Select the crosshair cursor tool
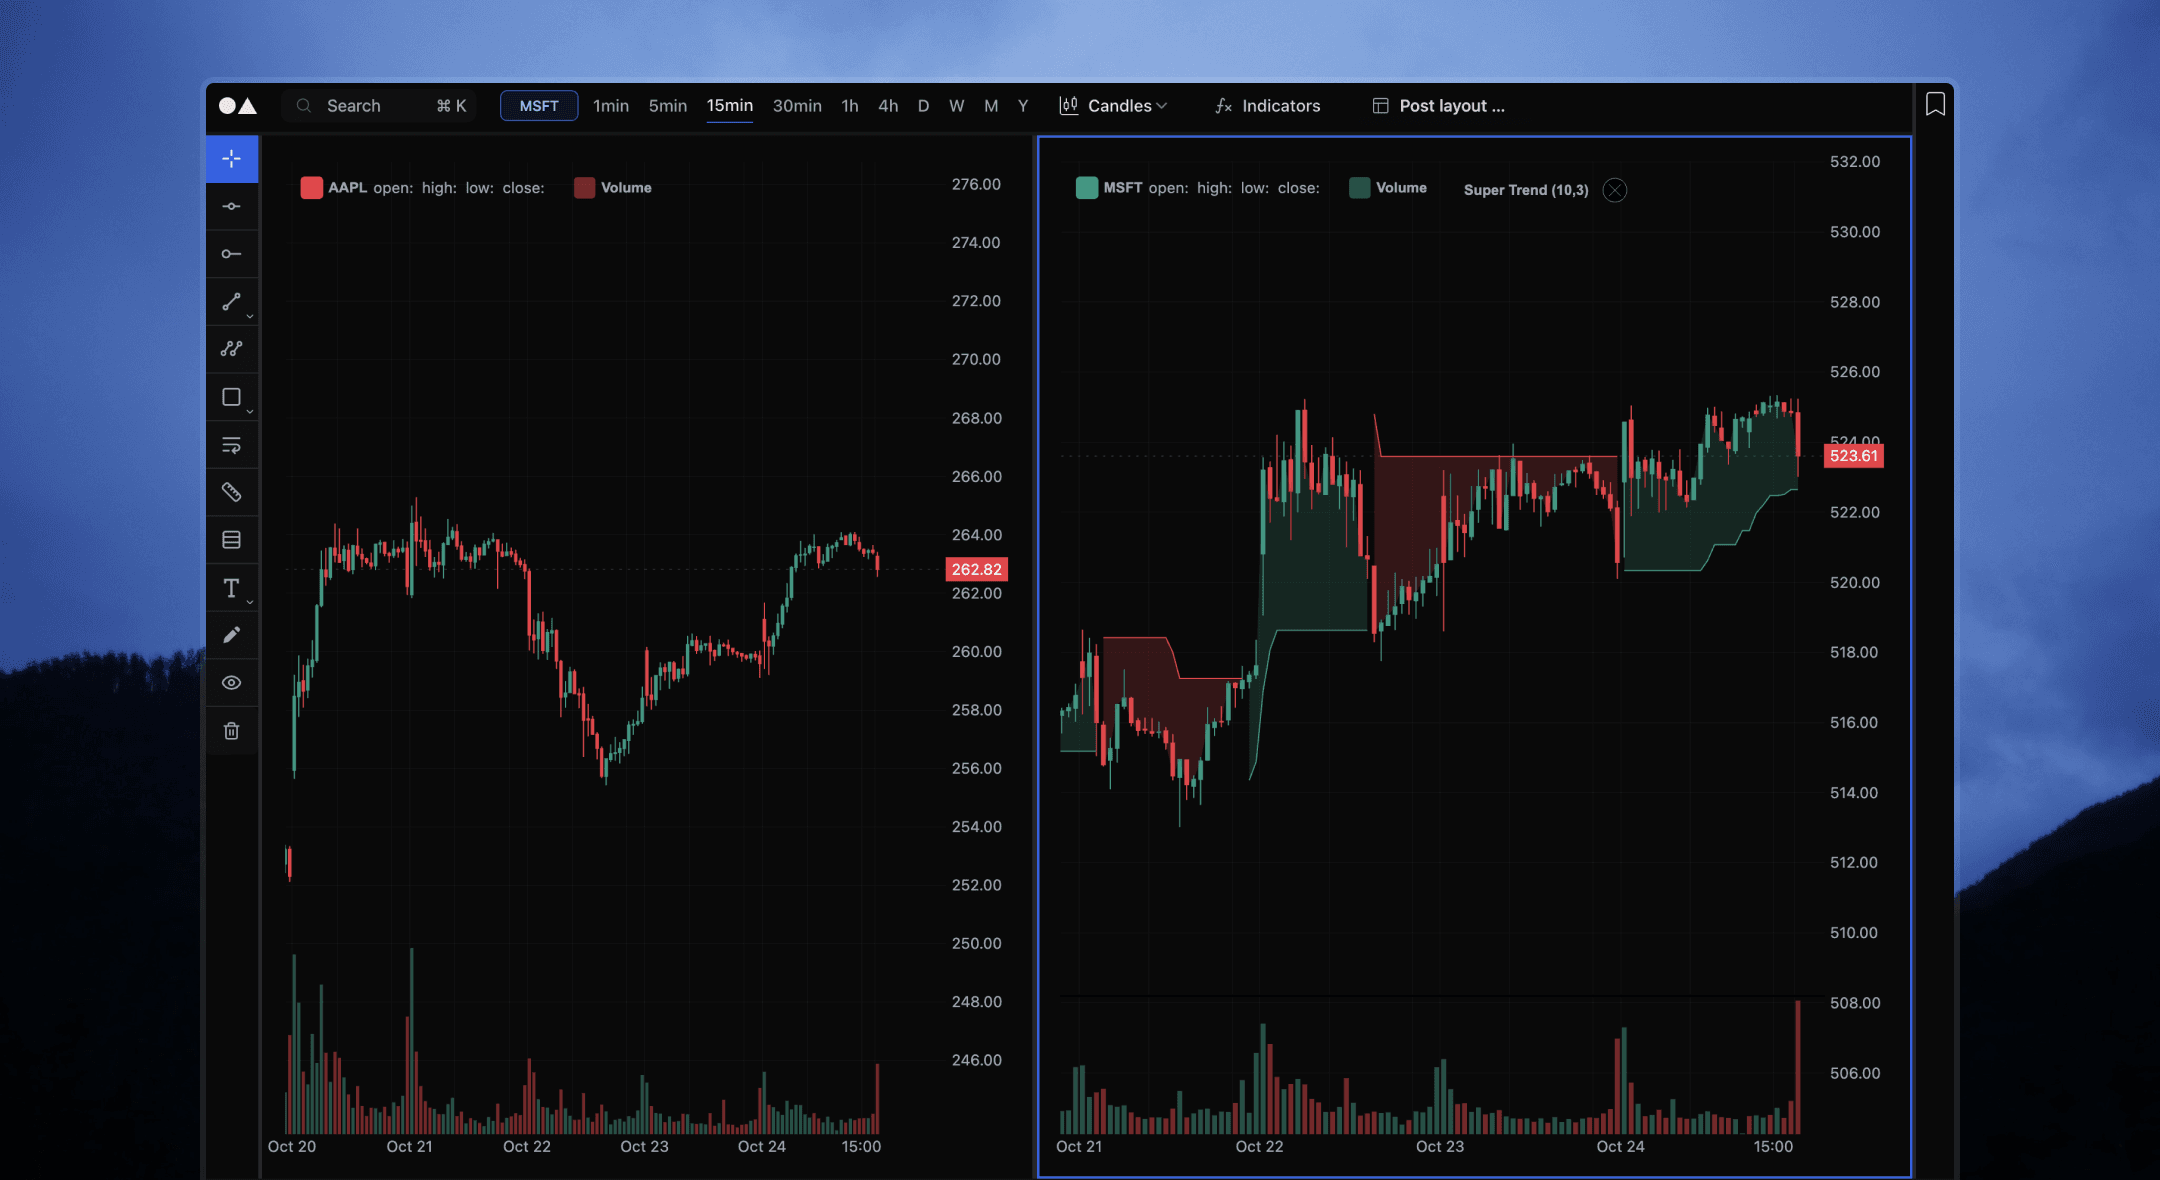The width and height of the screenshot is (2160, 1180). click(x=232, y=158)
